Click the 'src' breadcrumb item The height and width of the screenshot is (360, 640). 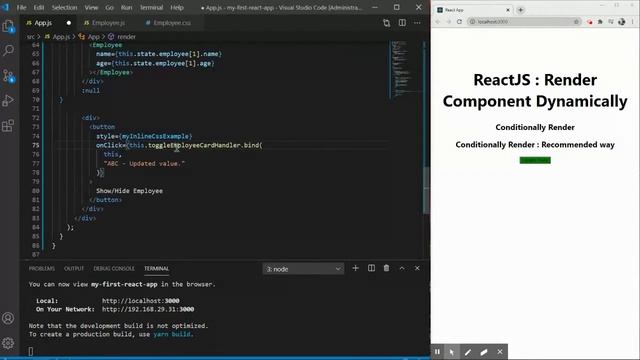coord(31,37)
